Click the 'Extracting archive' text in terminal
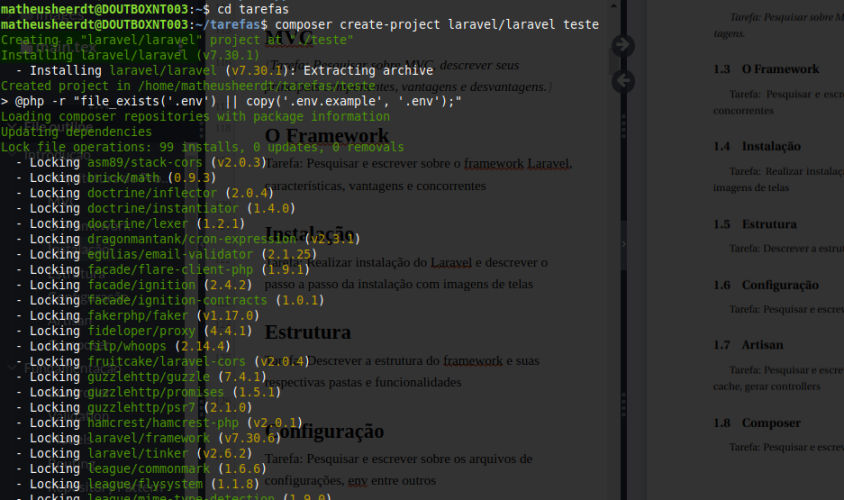This screenshot has width=844, height=500. coord(368,70)
